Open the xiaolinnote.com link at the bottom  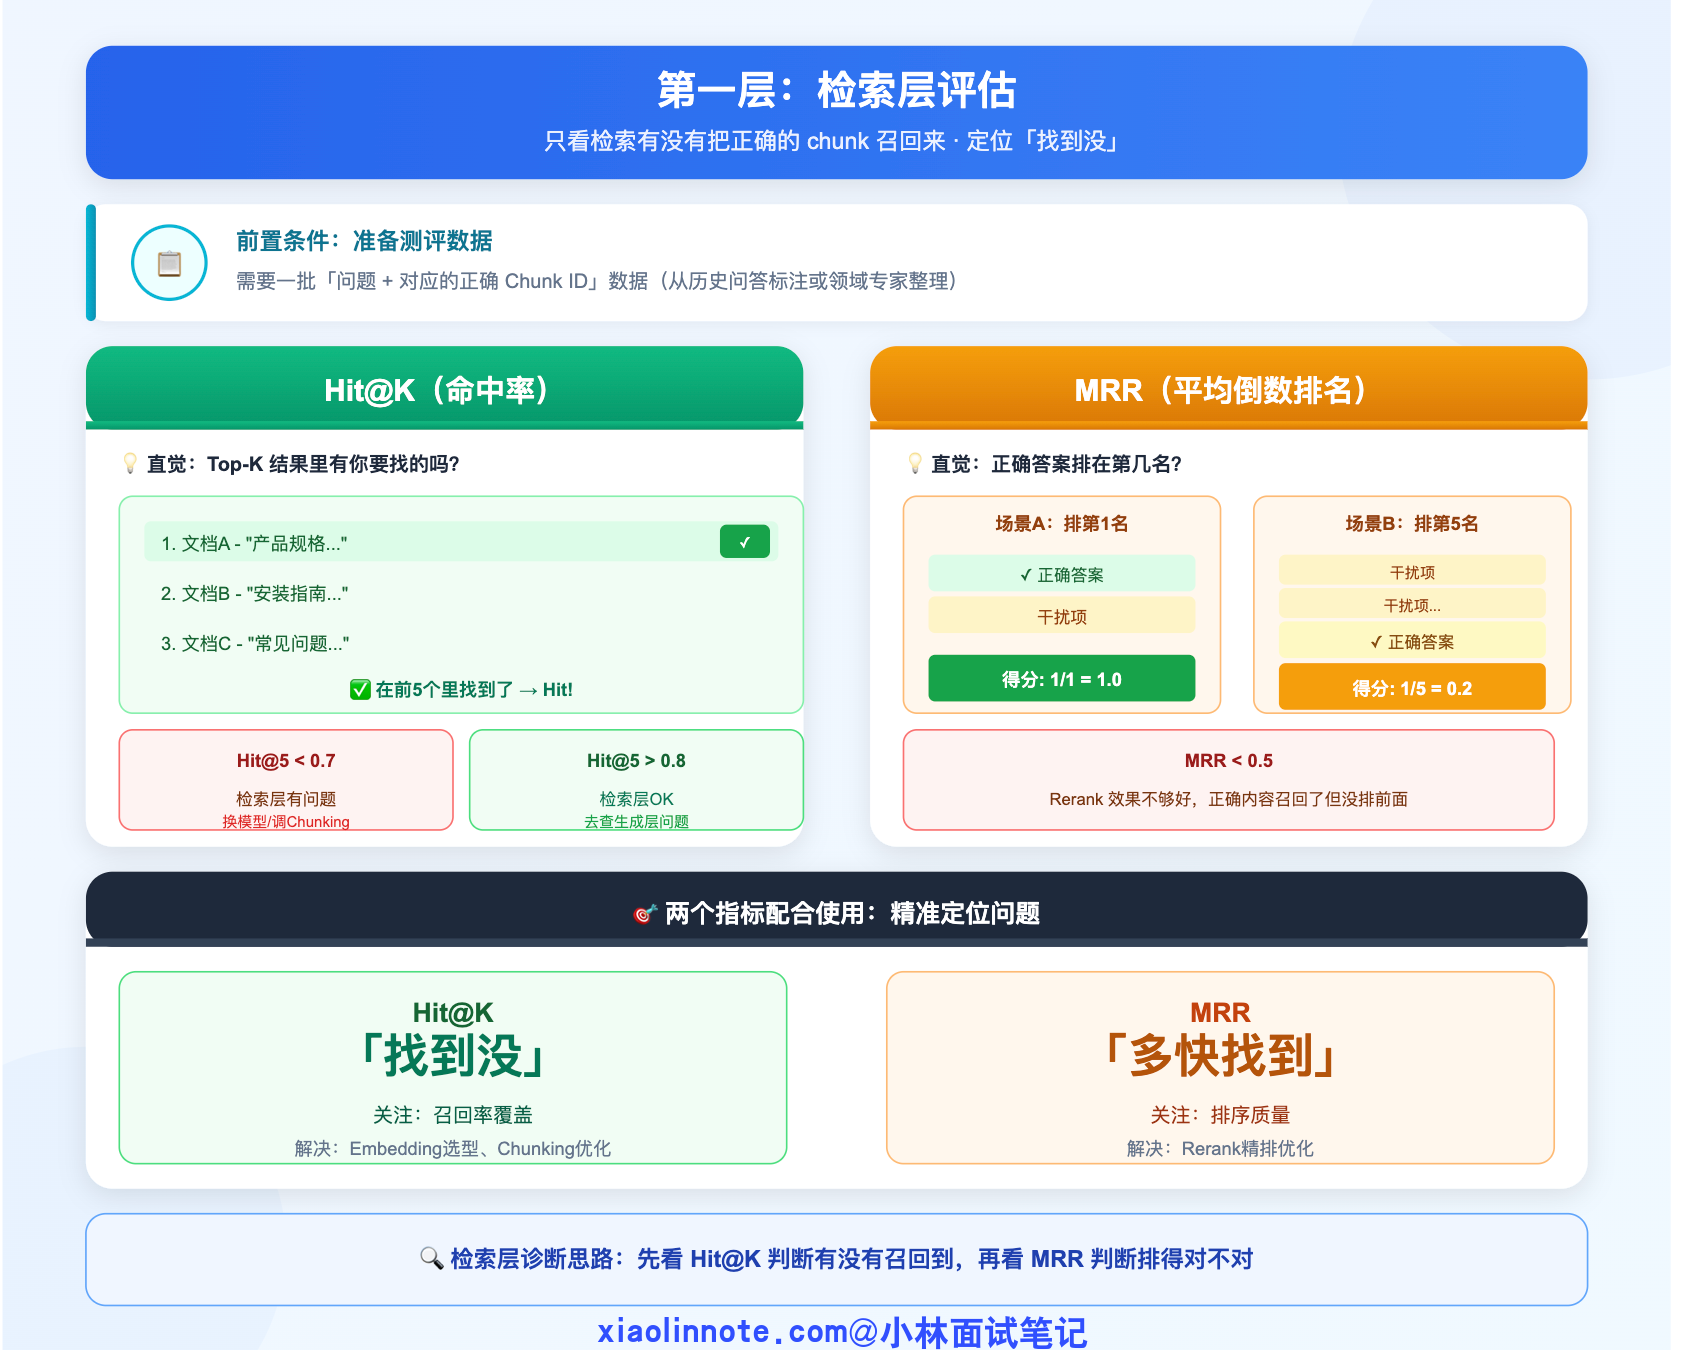(841, 1331)
